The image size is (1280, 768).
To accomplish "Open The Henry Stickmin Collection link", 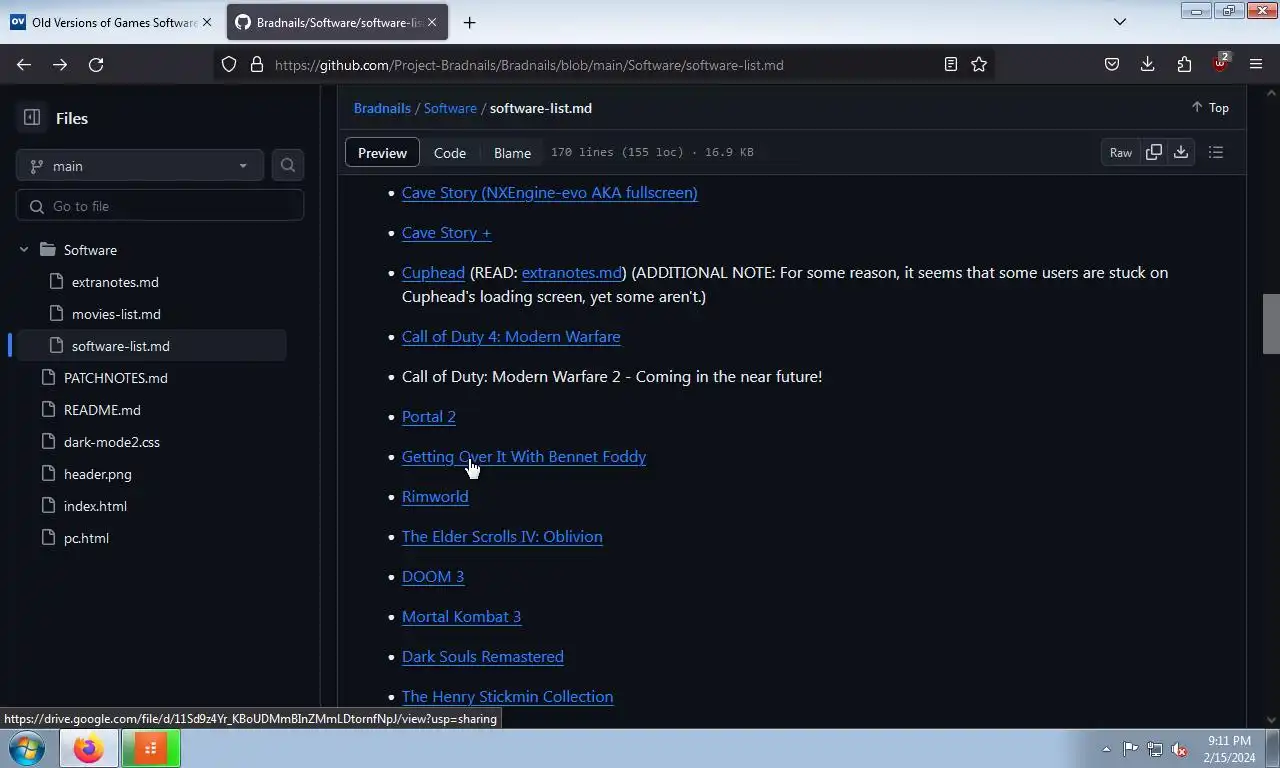I will point(507,696).
